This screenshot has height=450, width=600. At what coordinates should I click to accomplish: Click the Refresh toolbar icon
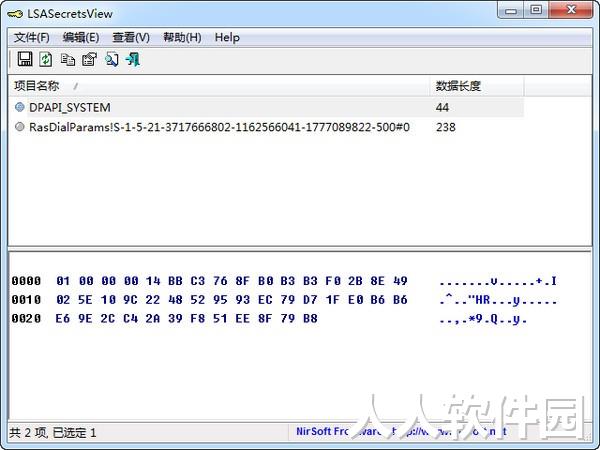[x=46, y=59]
